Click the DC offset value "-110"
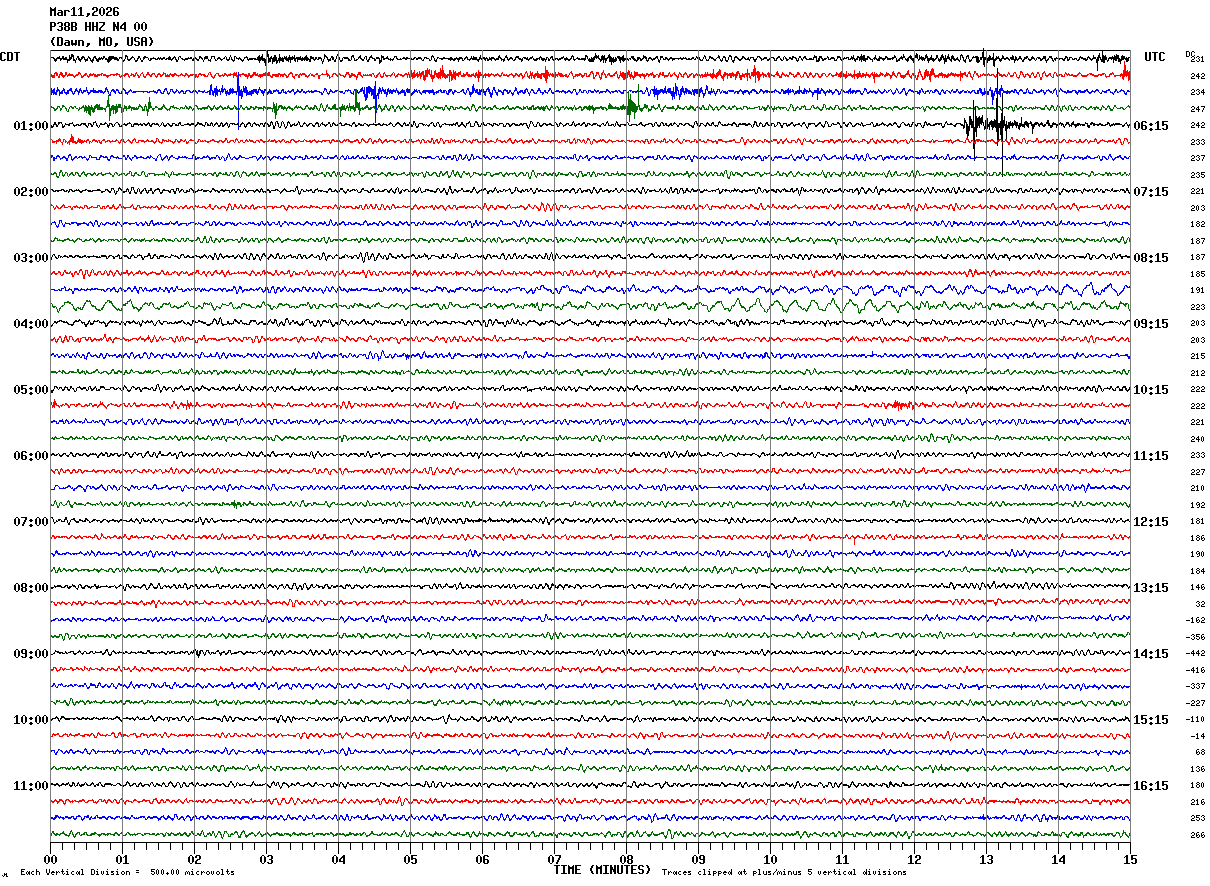The height and width of the screenshot is (886, 1210). point(1196,720)
